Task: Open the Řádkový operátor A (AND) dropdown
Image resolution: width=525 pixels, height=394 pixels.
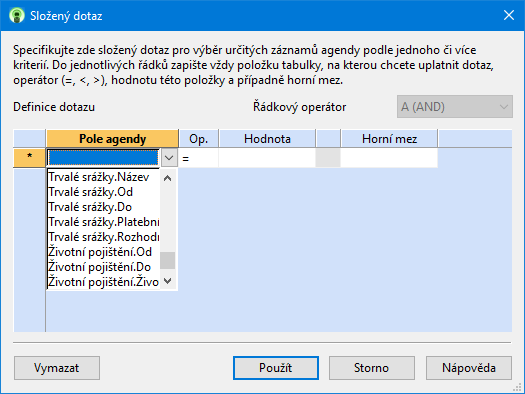Action: click(455, 107)
